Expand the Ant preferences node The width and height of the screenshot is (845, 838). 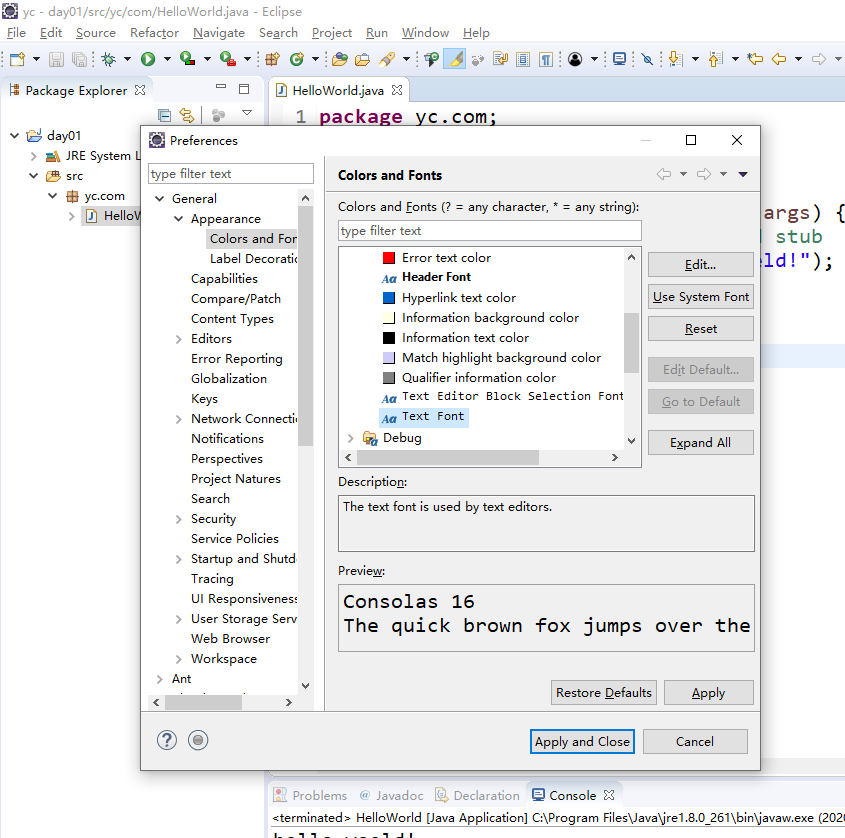160,679
